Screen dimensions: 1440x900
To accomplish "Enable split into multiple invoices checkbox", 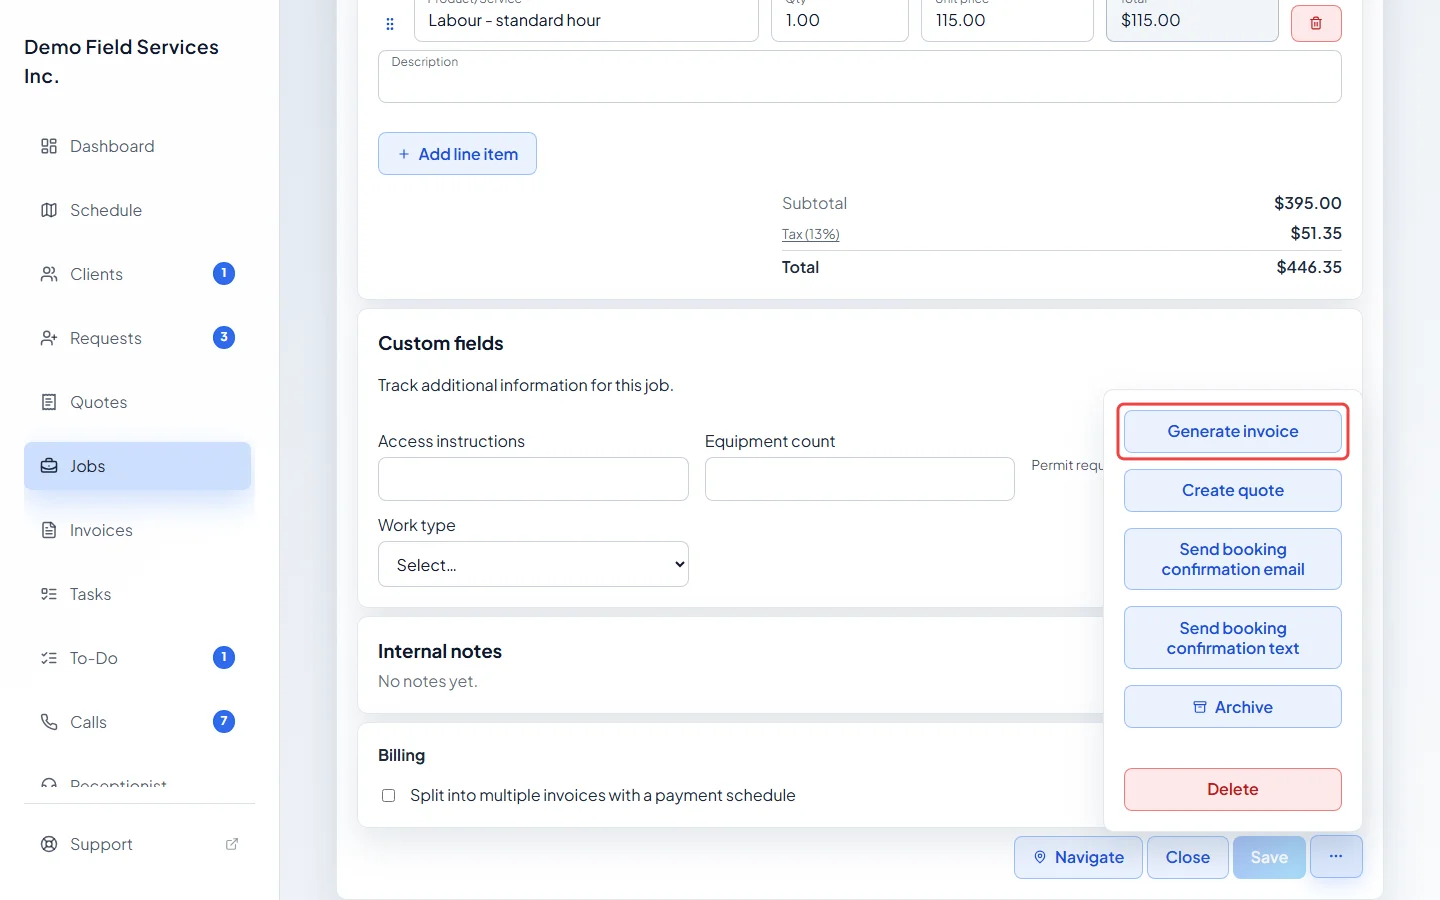I will [x=388, y=796].
